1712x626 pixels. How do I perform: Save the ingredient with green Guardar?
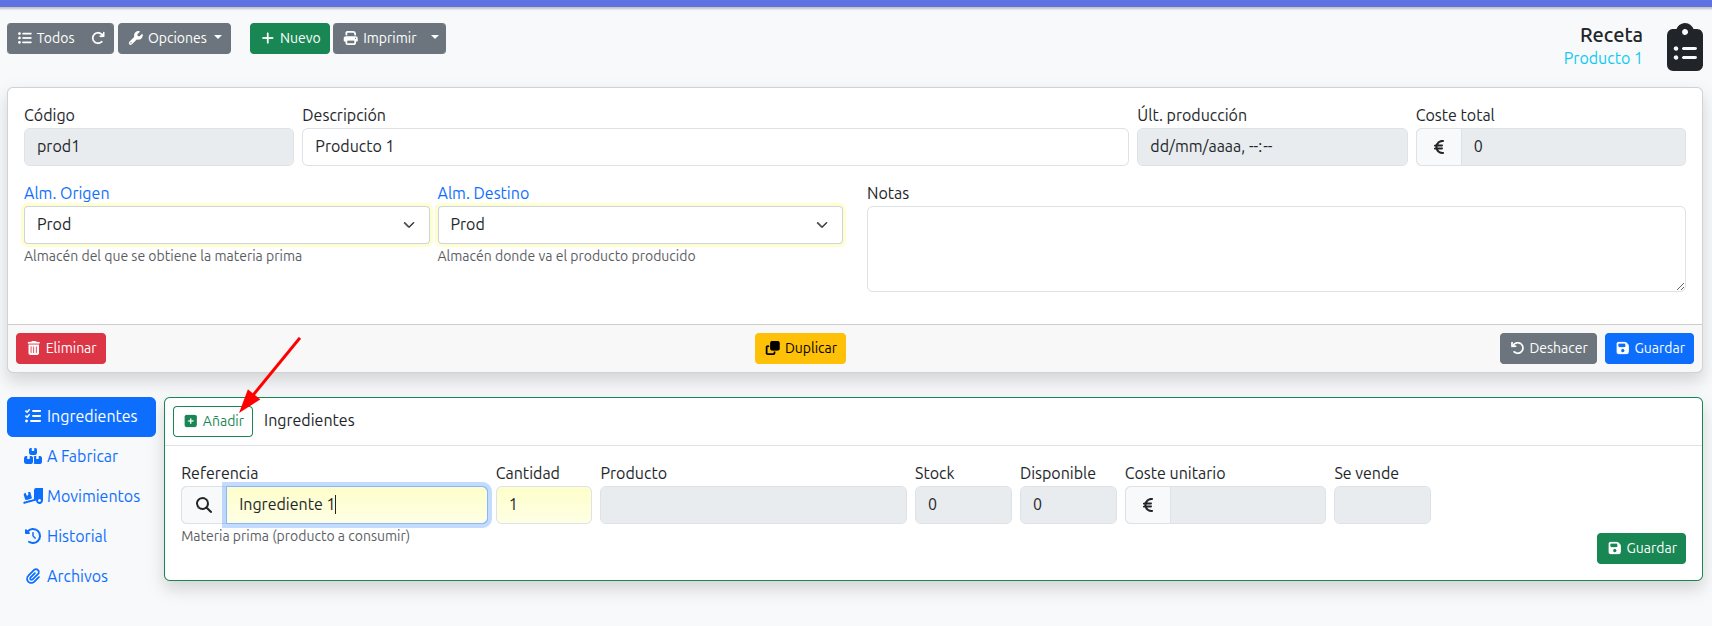click(1640, 548)
